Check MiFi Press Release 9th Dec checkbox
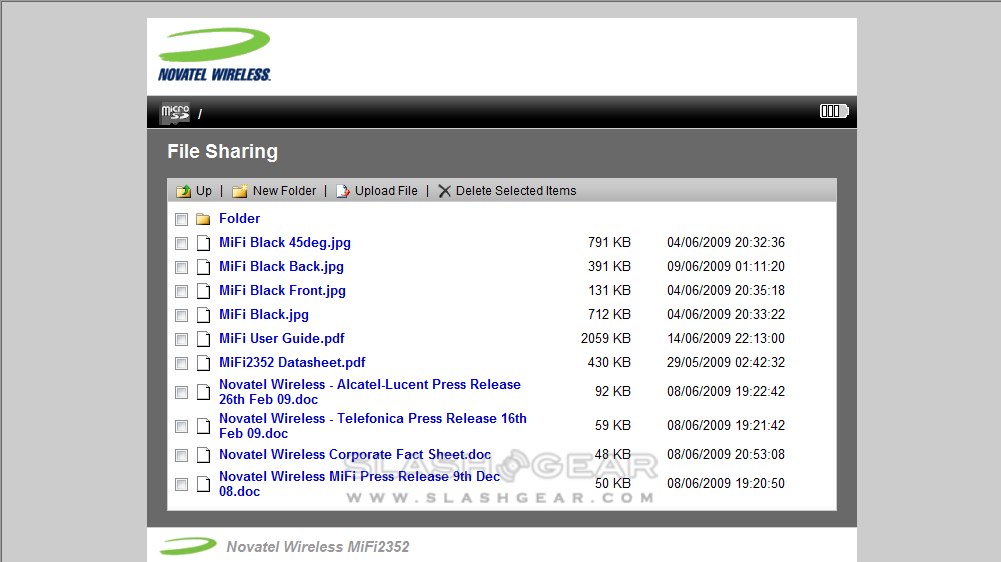The width and height of the screenshot is (1001, 562). [181, 484]
